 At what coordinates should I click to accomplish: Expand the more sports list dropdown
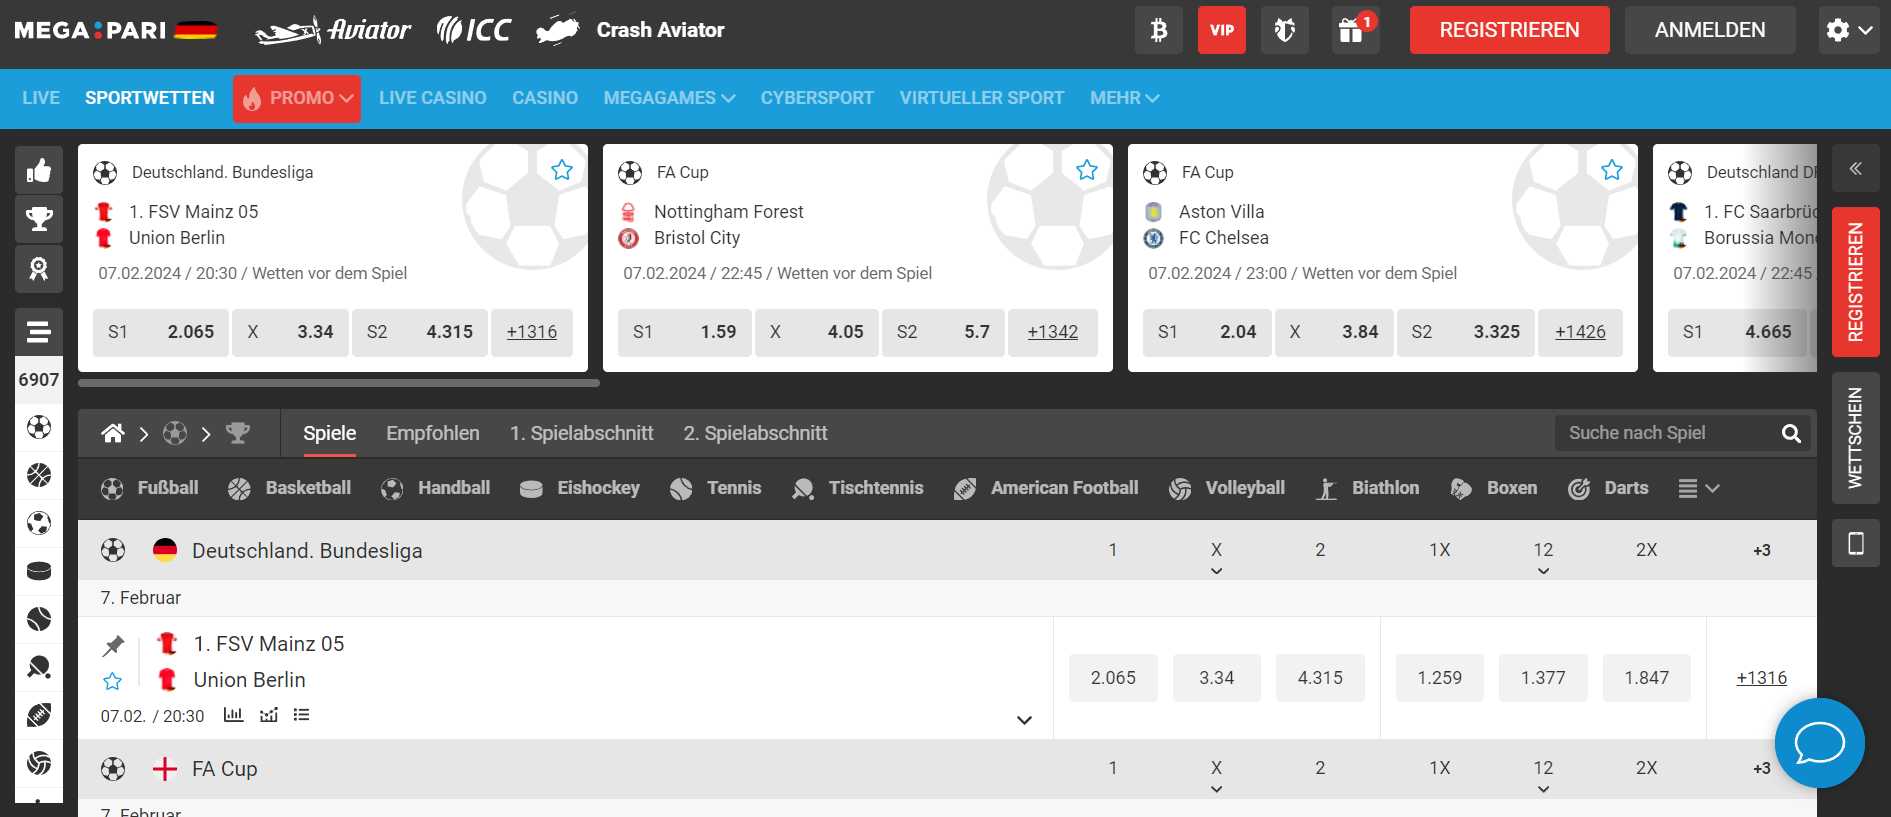(x=1699, y=488)
